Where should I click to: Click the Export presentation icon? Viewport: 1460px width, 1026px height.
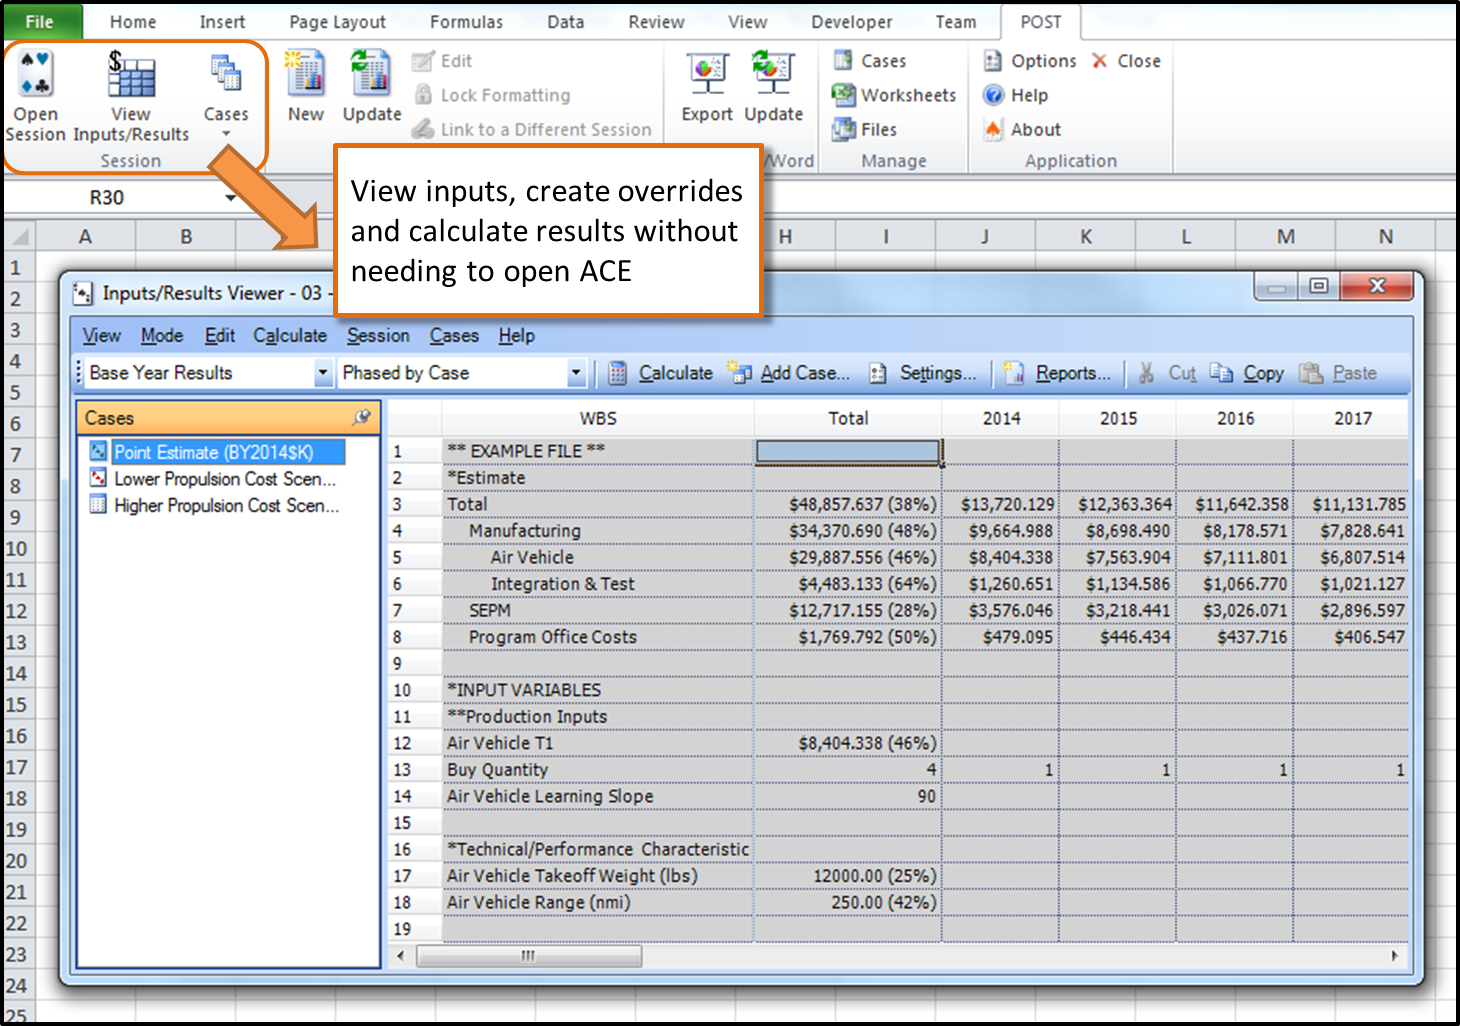point(707,74)
